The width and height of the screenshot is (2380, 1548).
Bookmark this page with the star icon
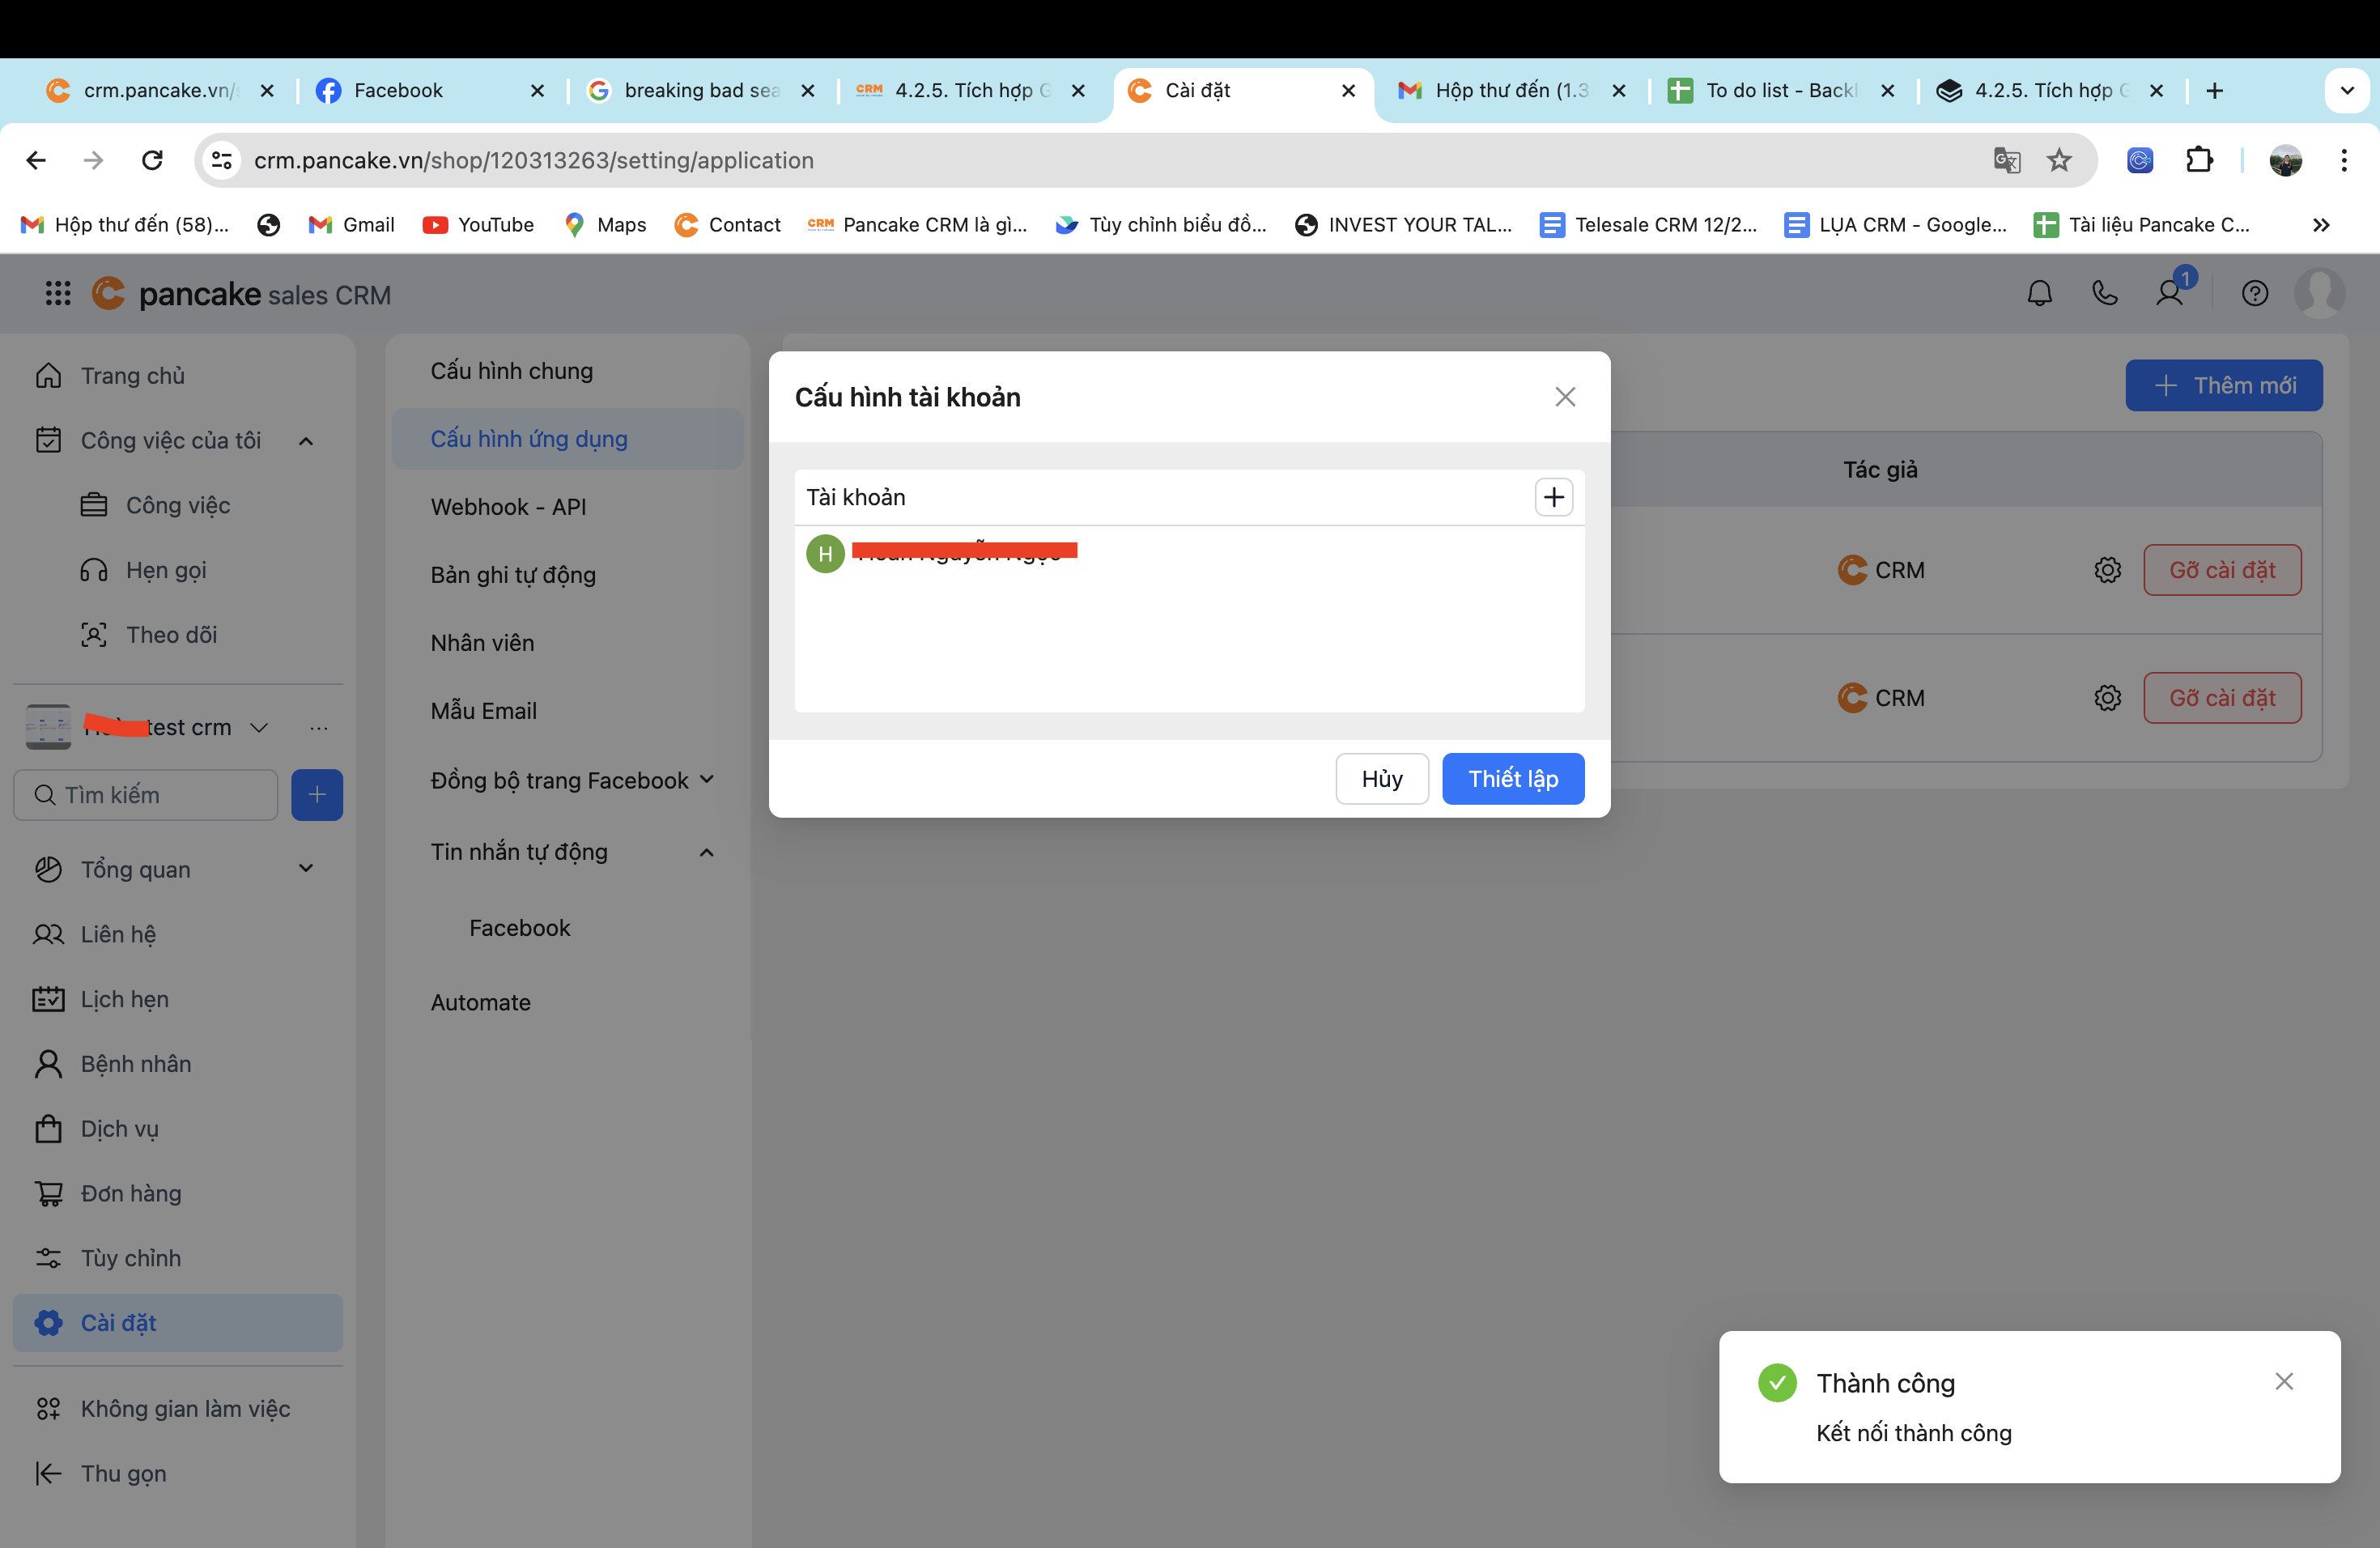click(2059, 160)
